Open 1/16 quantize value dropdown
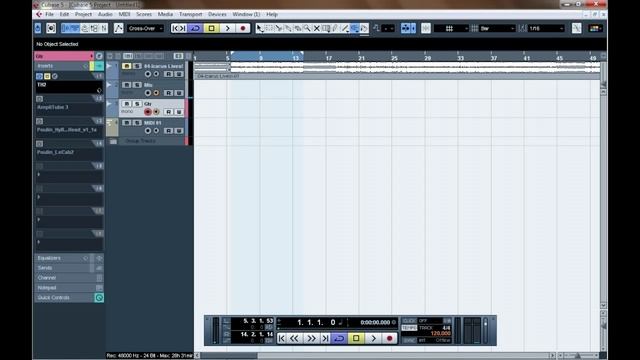640x360 pixels. tap(546, 28)
